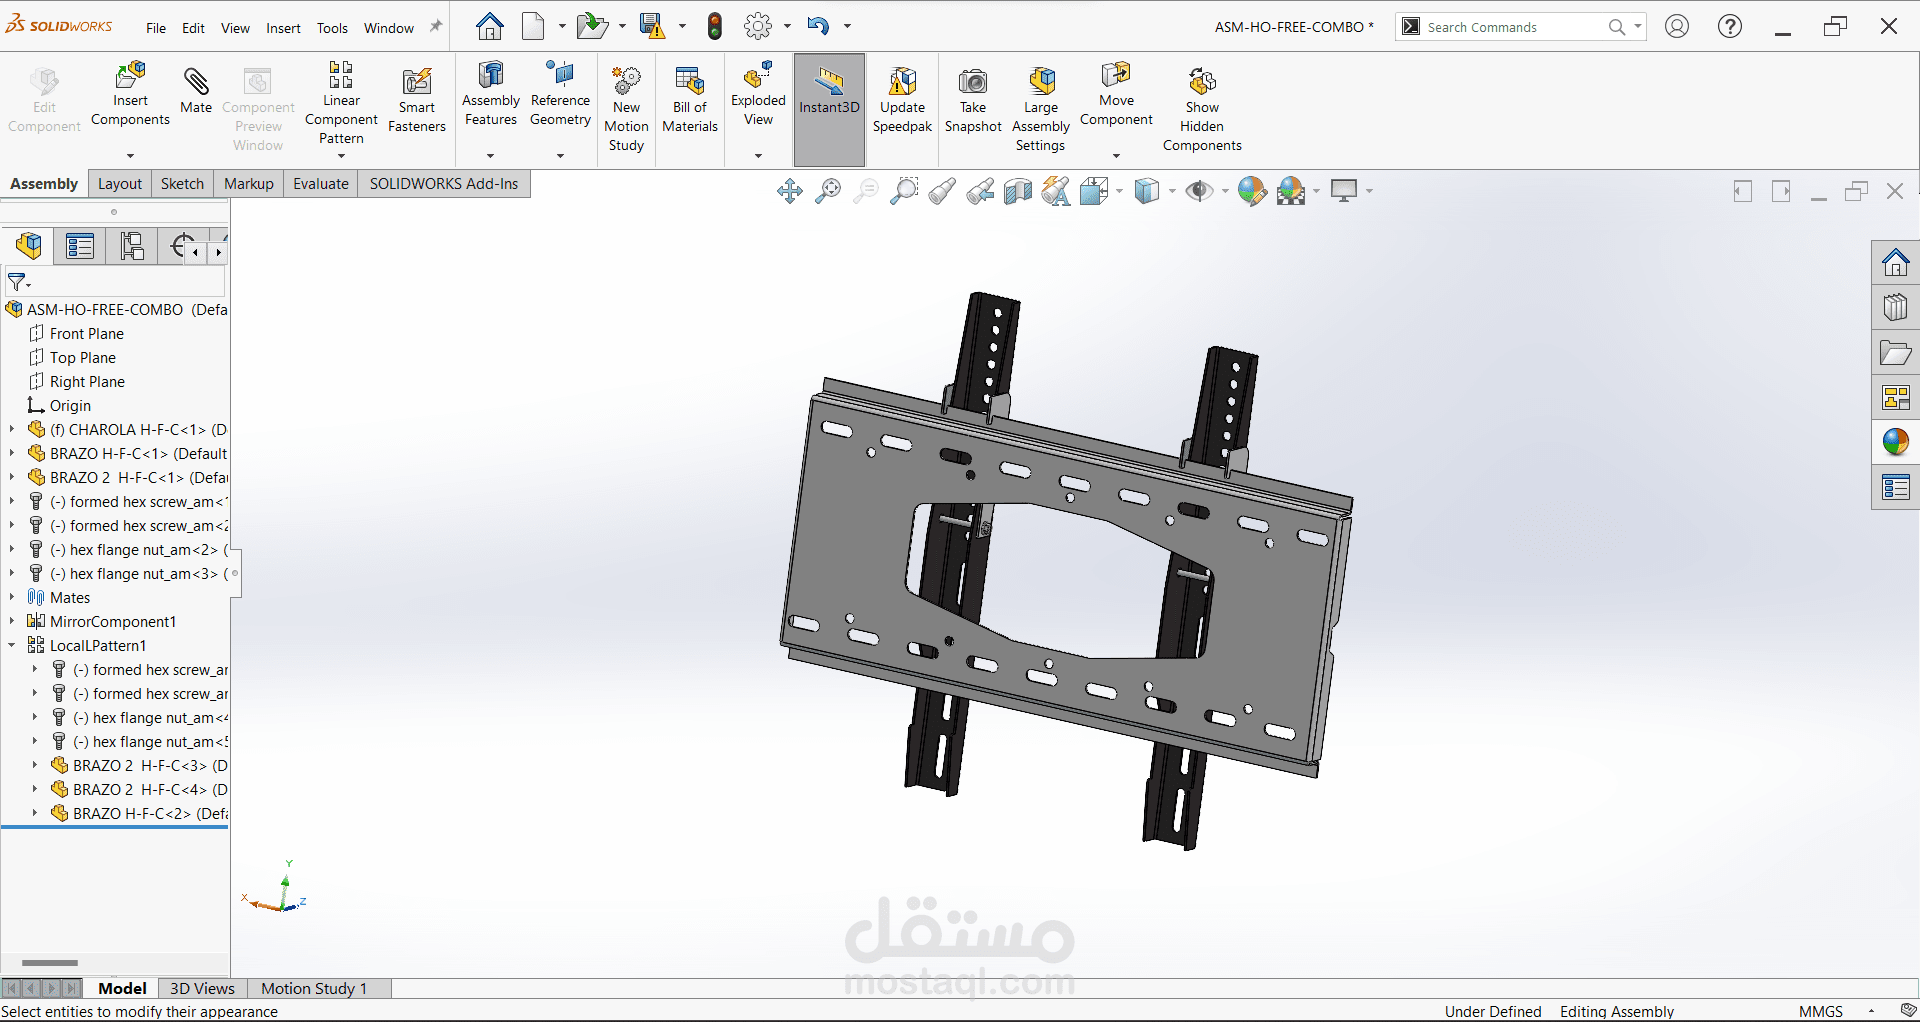Switch to the 3D Views tab

pos(202,988)
